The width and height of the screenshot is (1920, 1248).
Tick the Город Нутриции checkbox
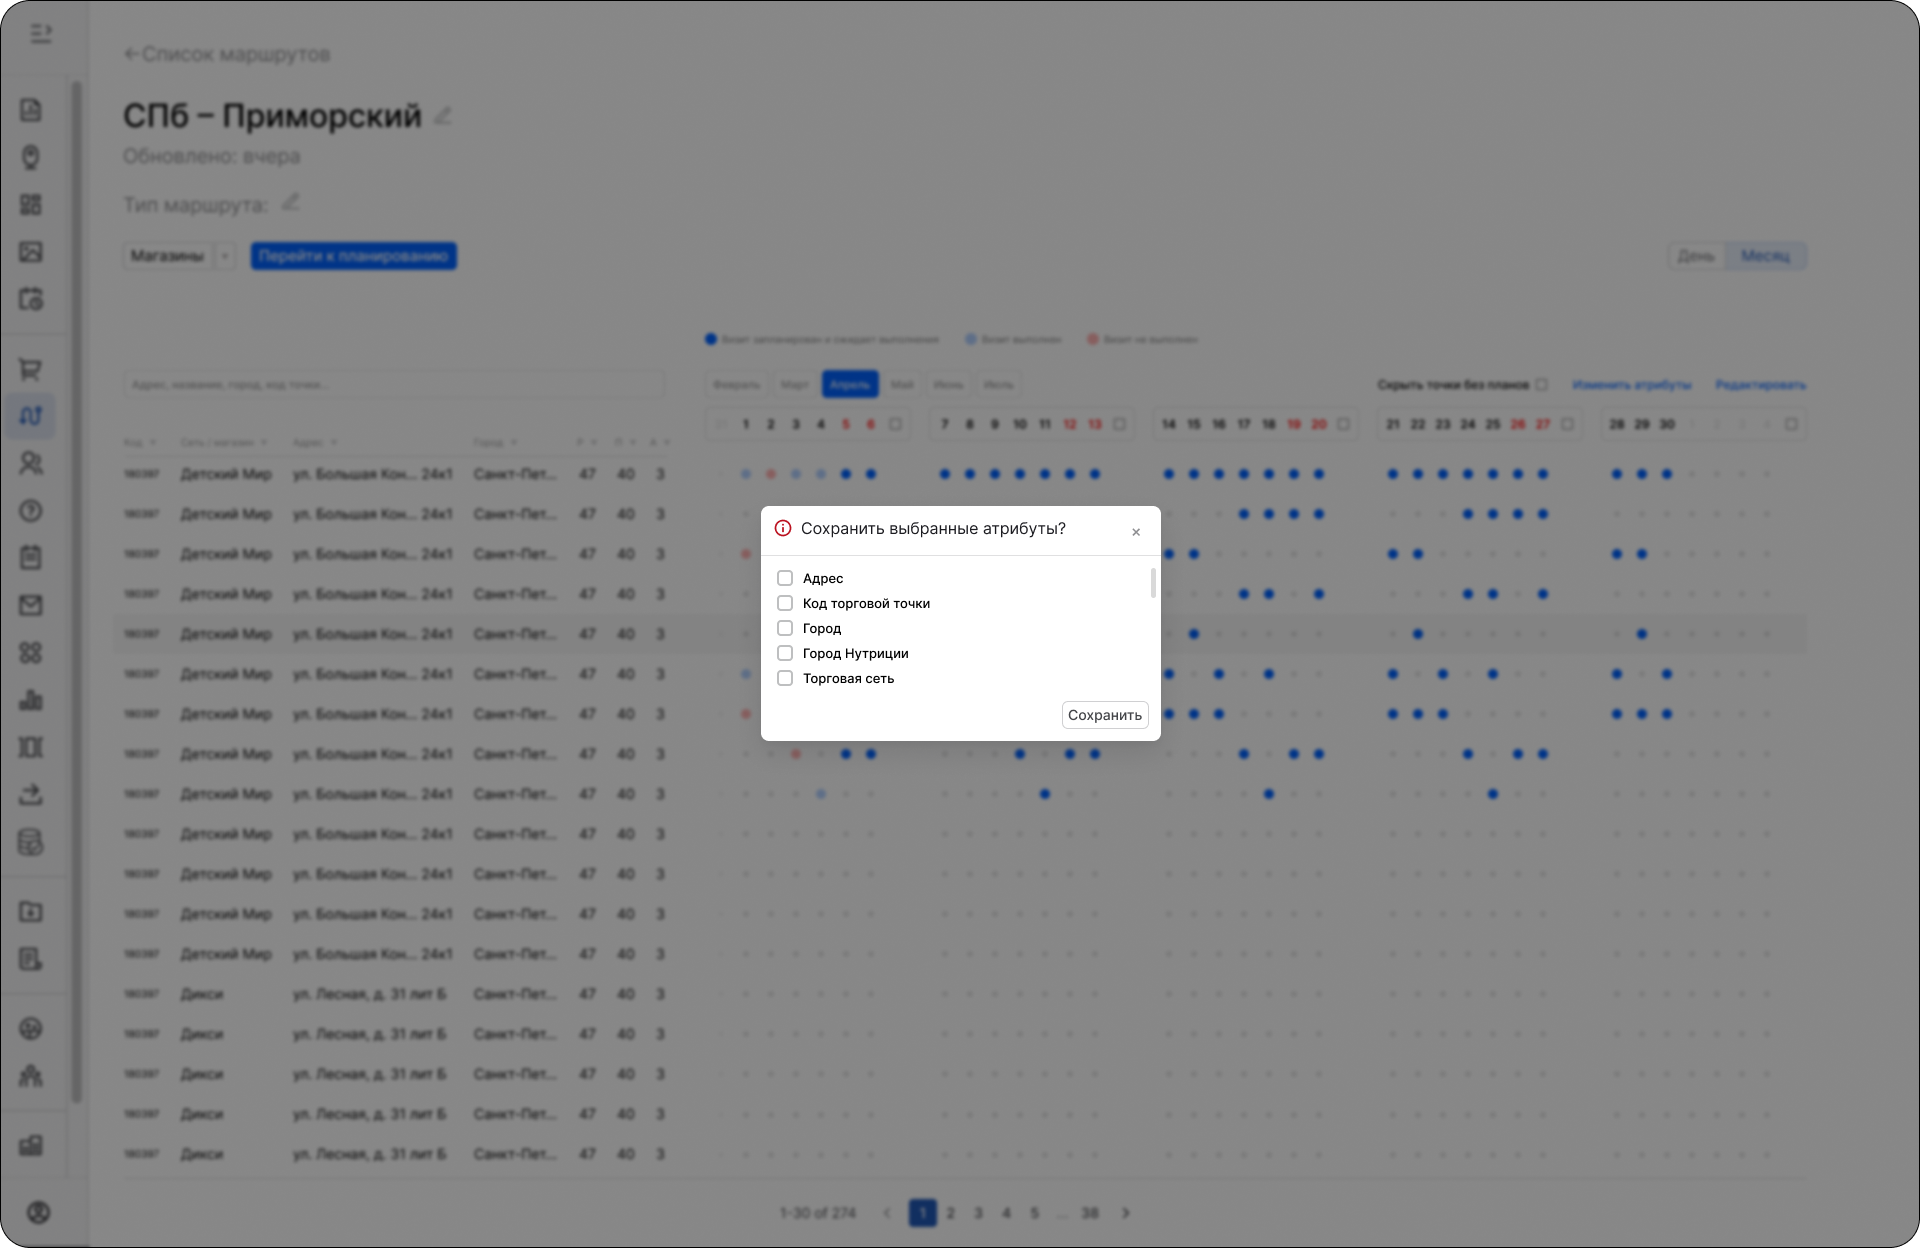click(785, 653)
